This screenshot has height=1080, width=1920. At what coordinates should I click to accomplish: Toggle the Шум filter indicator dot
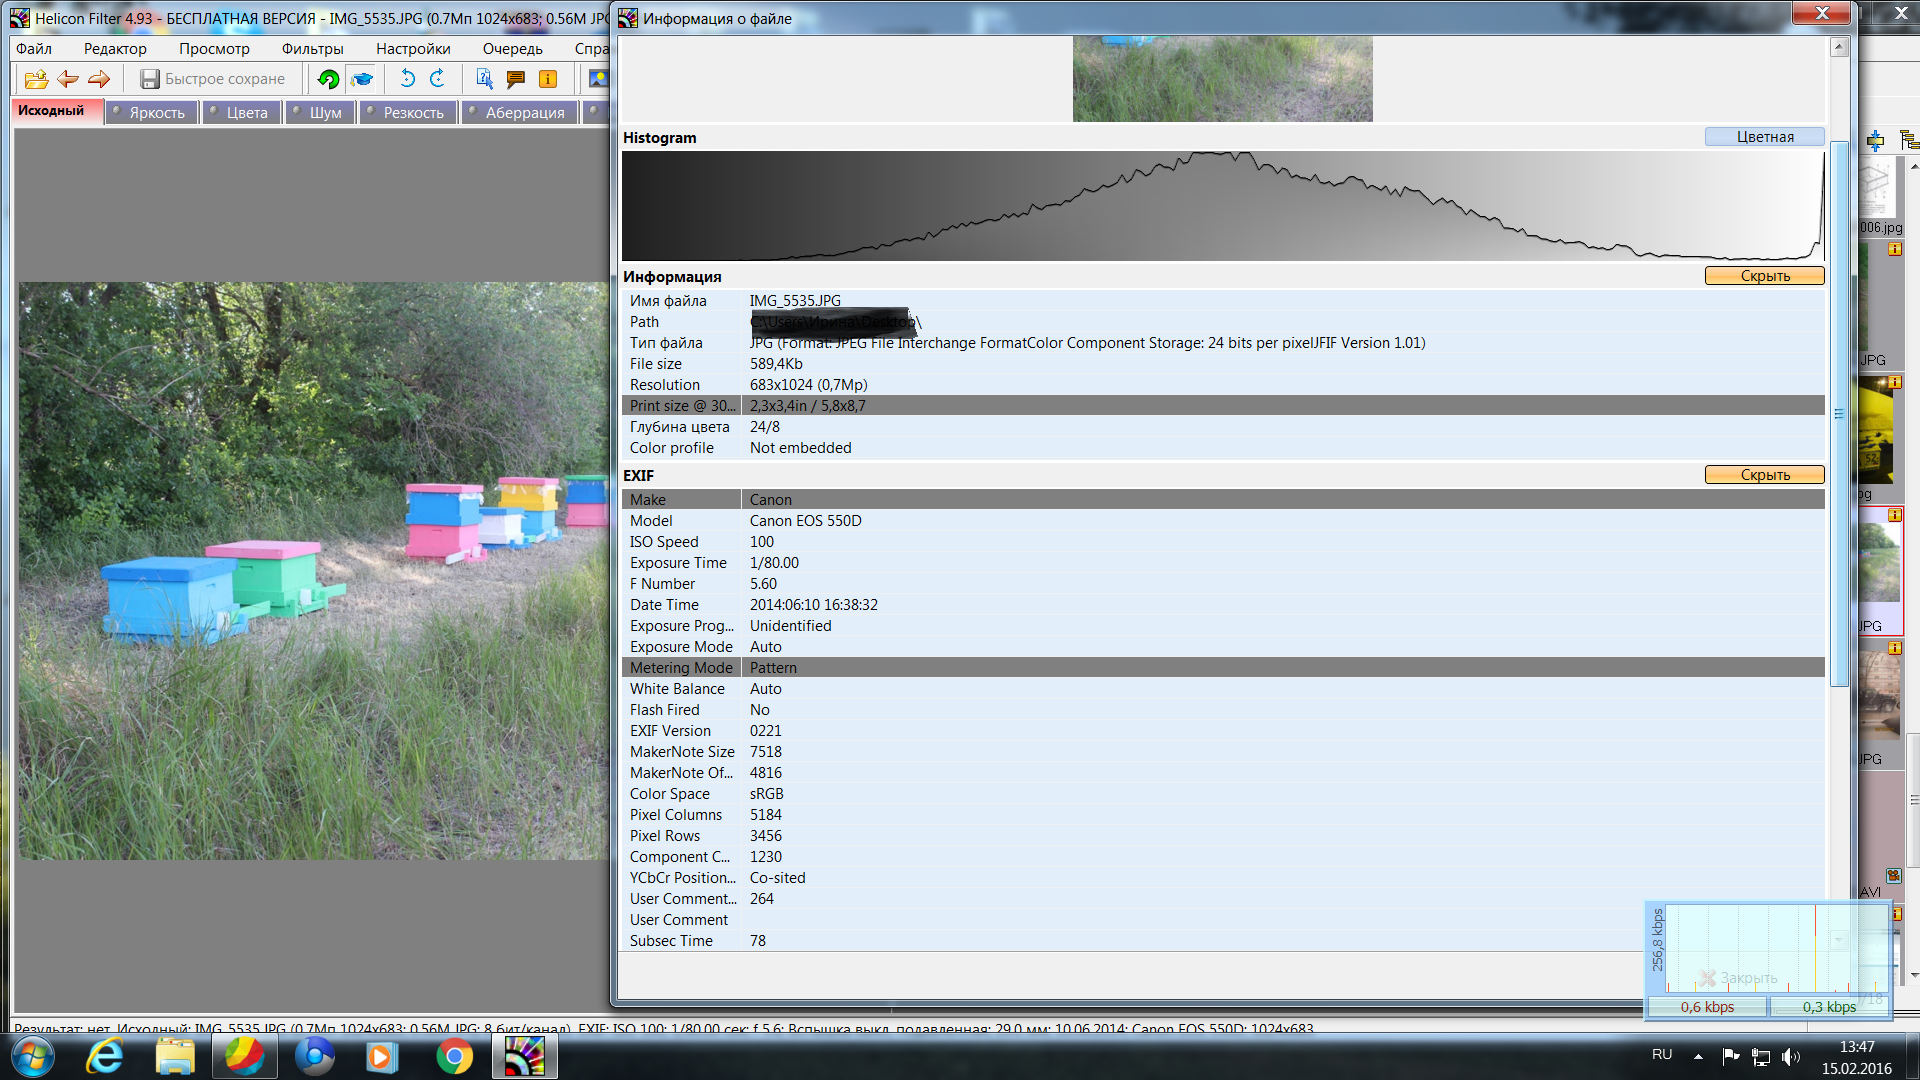point(297,111)
